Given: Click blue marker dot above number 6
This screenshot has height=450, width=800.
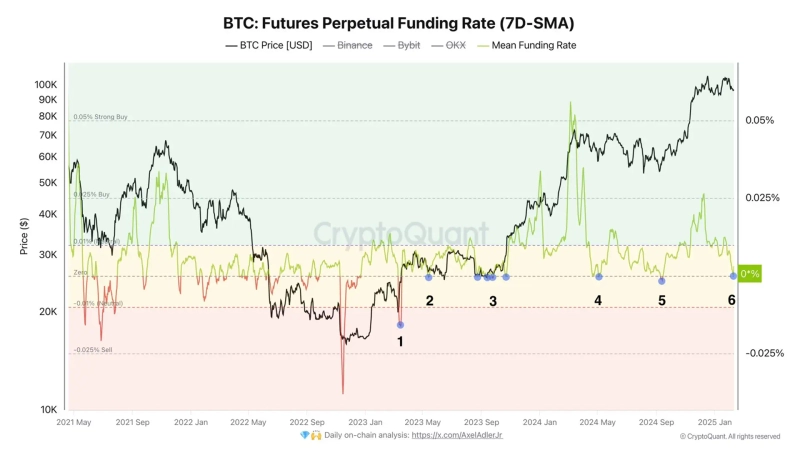Looking at the screenshot, I should coord(733,275).
